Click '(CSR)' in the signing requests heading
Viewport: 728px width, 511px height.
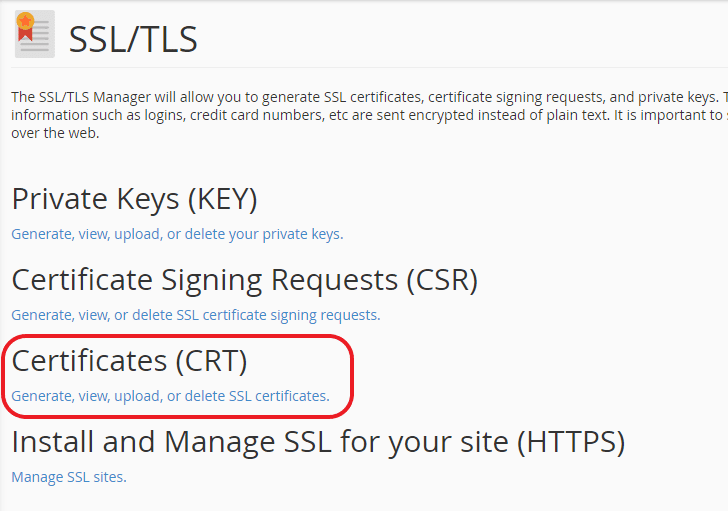(441, 280)
